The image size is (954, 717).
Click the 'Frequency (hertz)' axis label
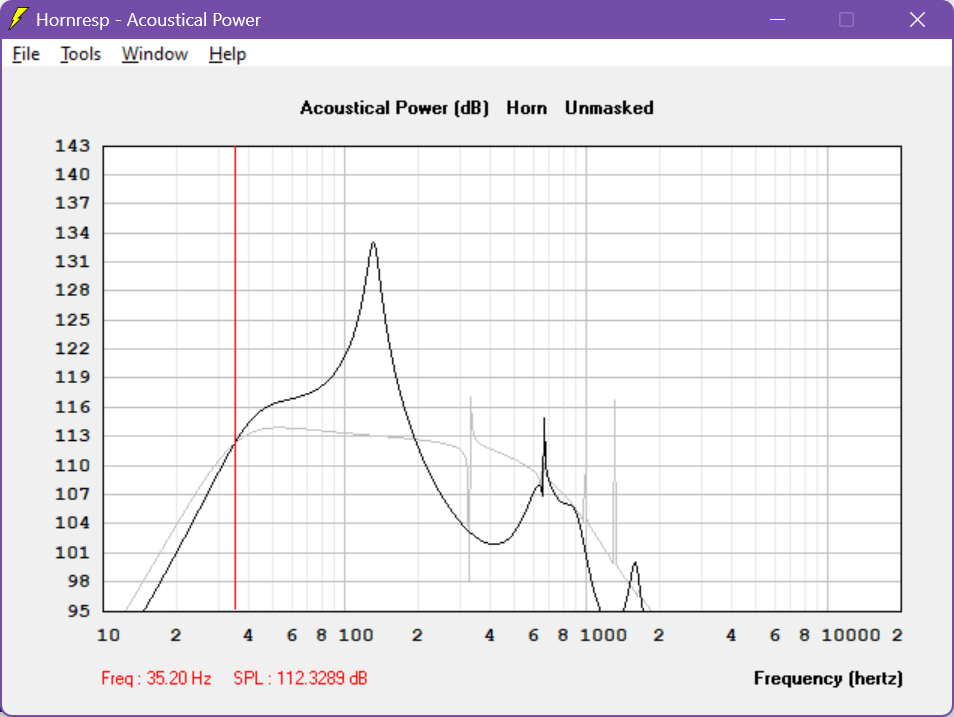click(828, 678)
